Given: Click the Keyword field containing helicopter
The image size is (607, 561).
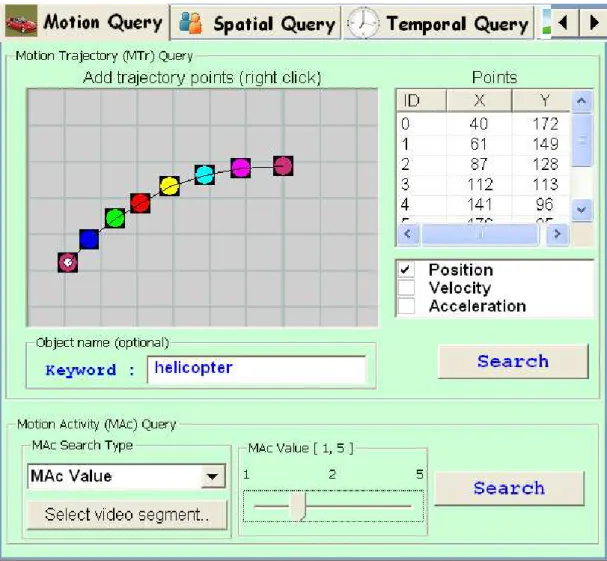Looking at the screenshot, I should click(256, 369).
